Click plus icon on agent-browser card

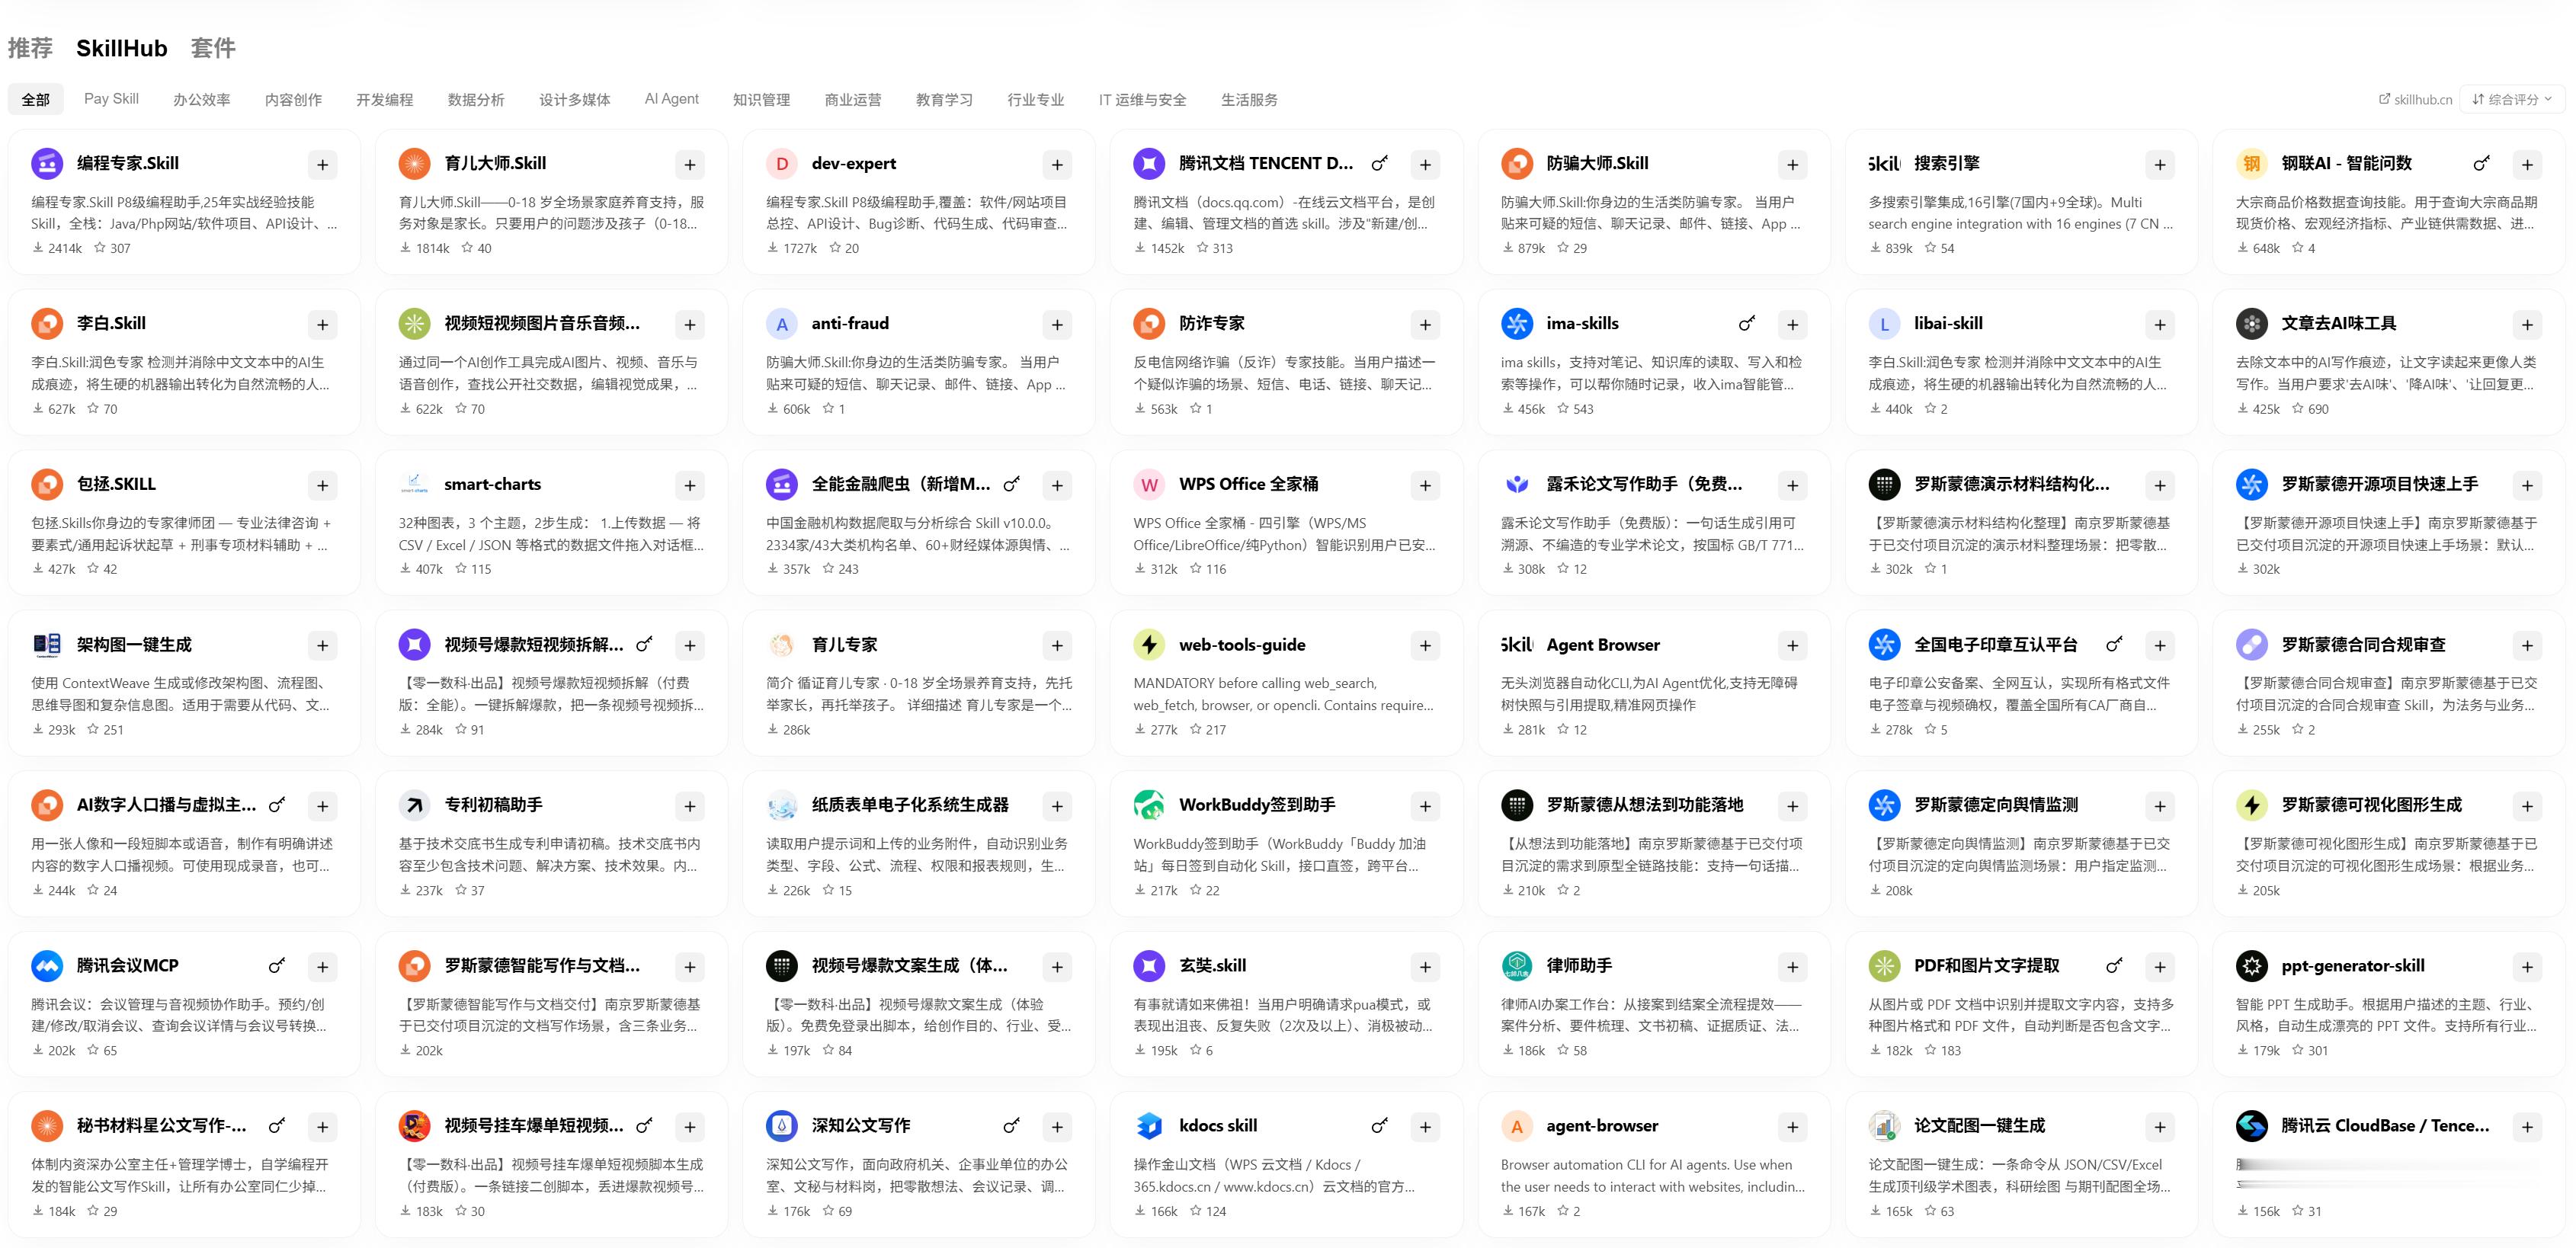pyautogui.click(x=1792, y=1127)
